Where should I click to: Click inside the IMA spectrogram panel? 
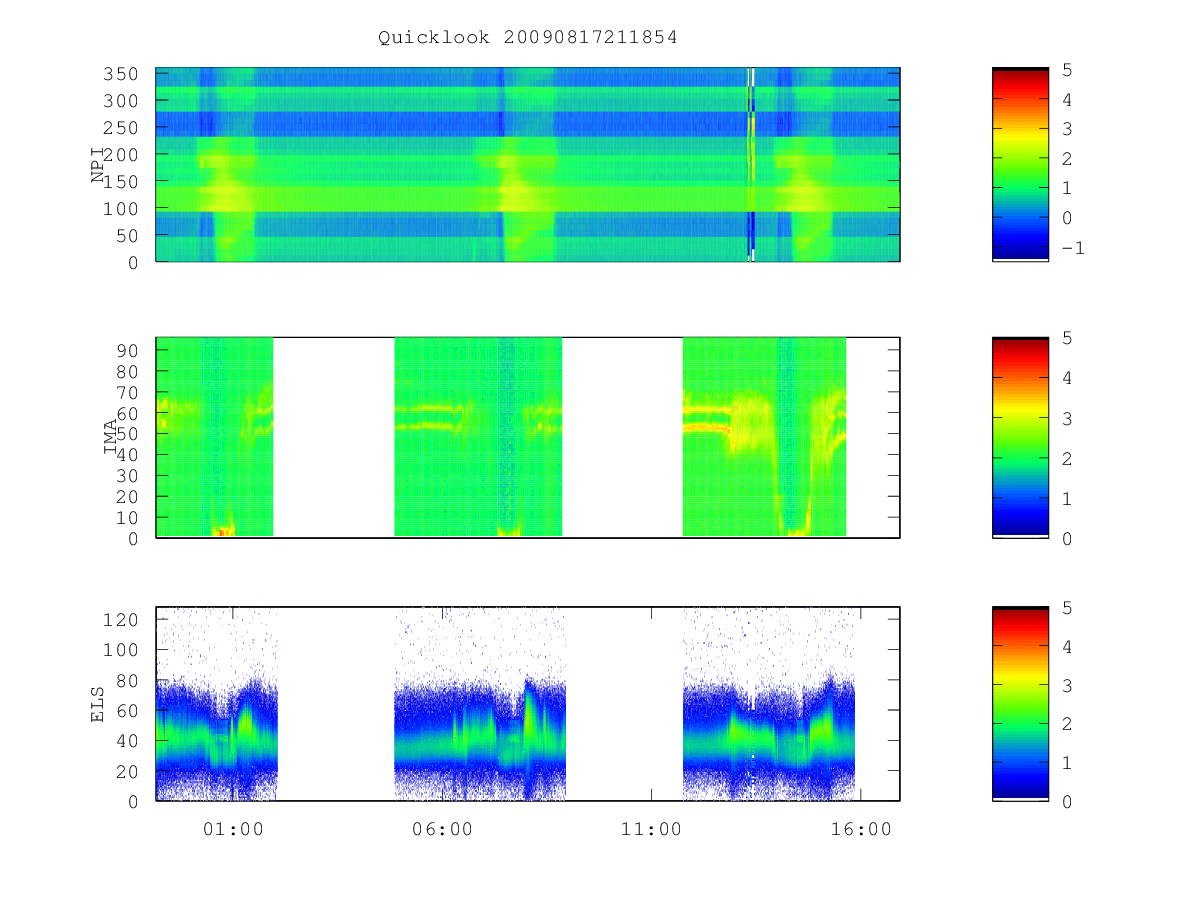click(x=528, y=438)
